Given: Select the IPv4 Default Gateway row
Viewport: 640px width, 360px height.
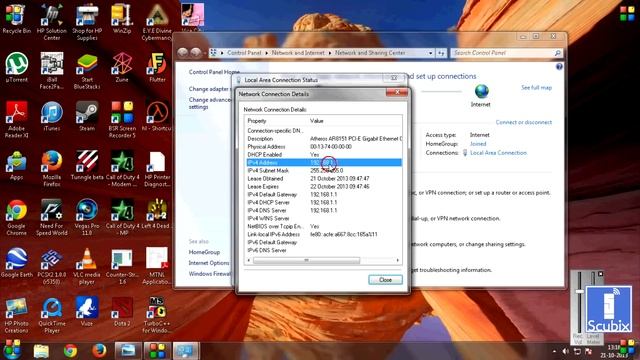Looking at the screenshot, I should [x=324, y=195].
